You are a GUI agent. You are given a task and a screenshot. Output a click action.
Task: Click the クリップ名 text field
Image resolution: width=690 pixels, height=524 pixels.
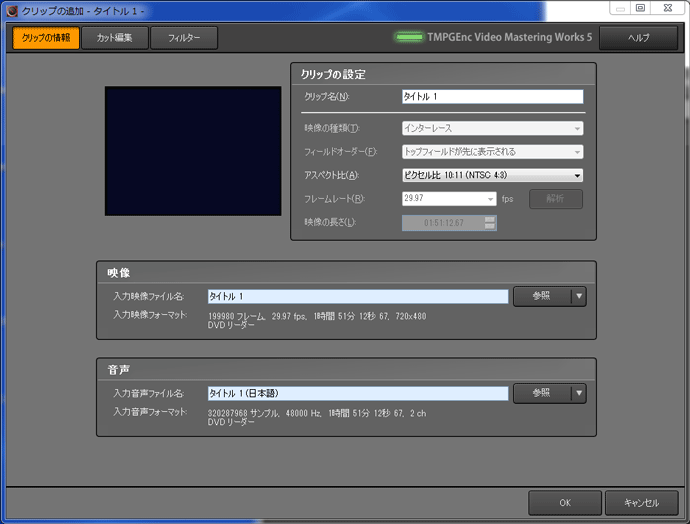point(491,97)
